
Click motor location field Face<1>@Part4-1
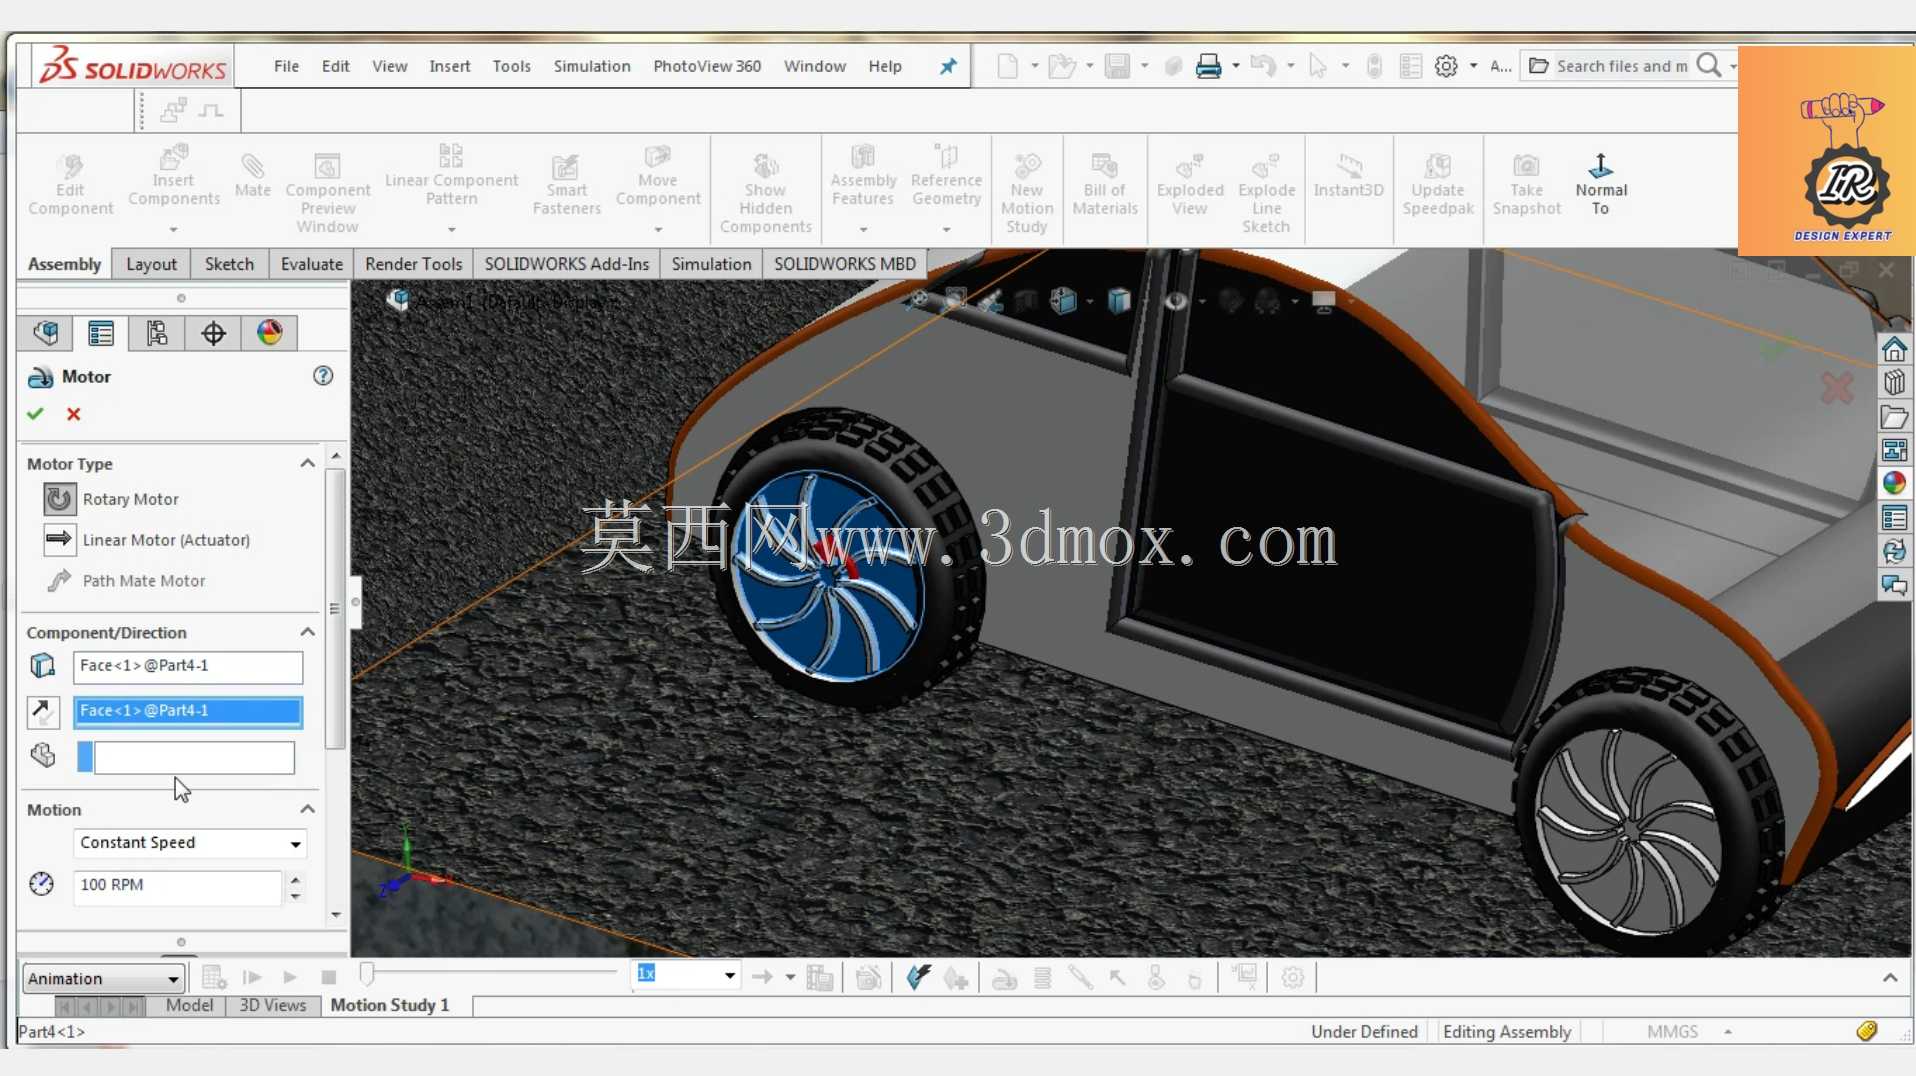click(188, 666)
